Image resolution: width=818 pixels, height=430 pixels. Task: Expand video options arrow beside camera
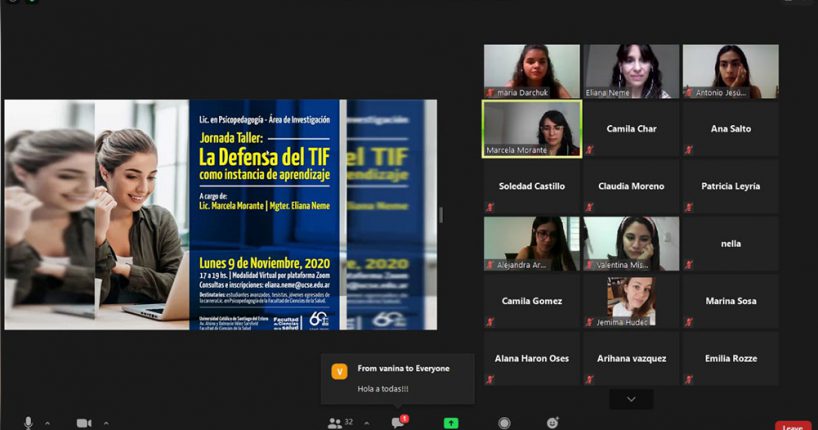pyautogui.click(x=105, y=423)
